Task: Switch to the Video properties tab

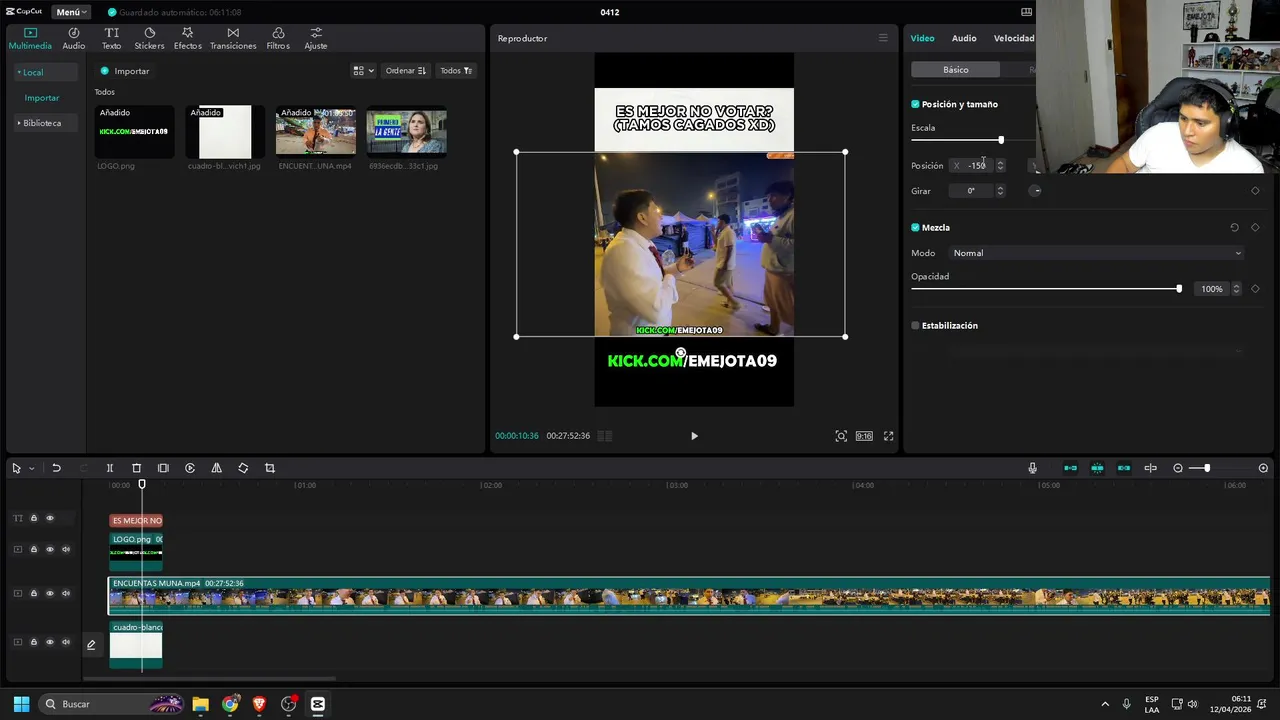Action: pos(922,38)
